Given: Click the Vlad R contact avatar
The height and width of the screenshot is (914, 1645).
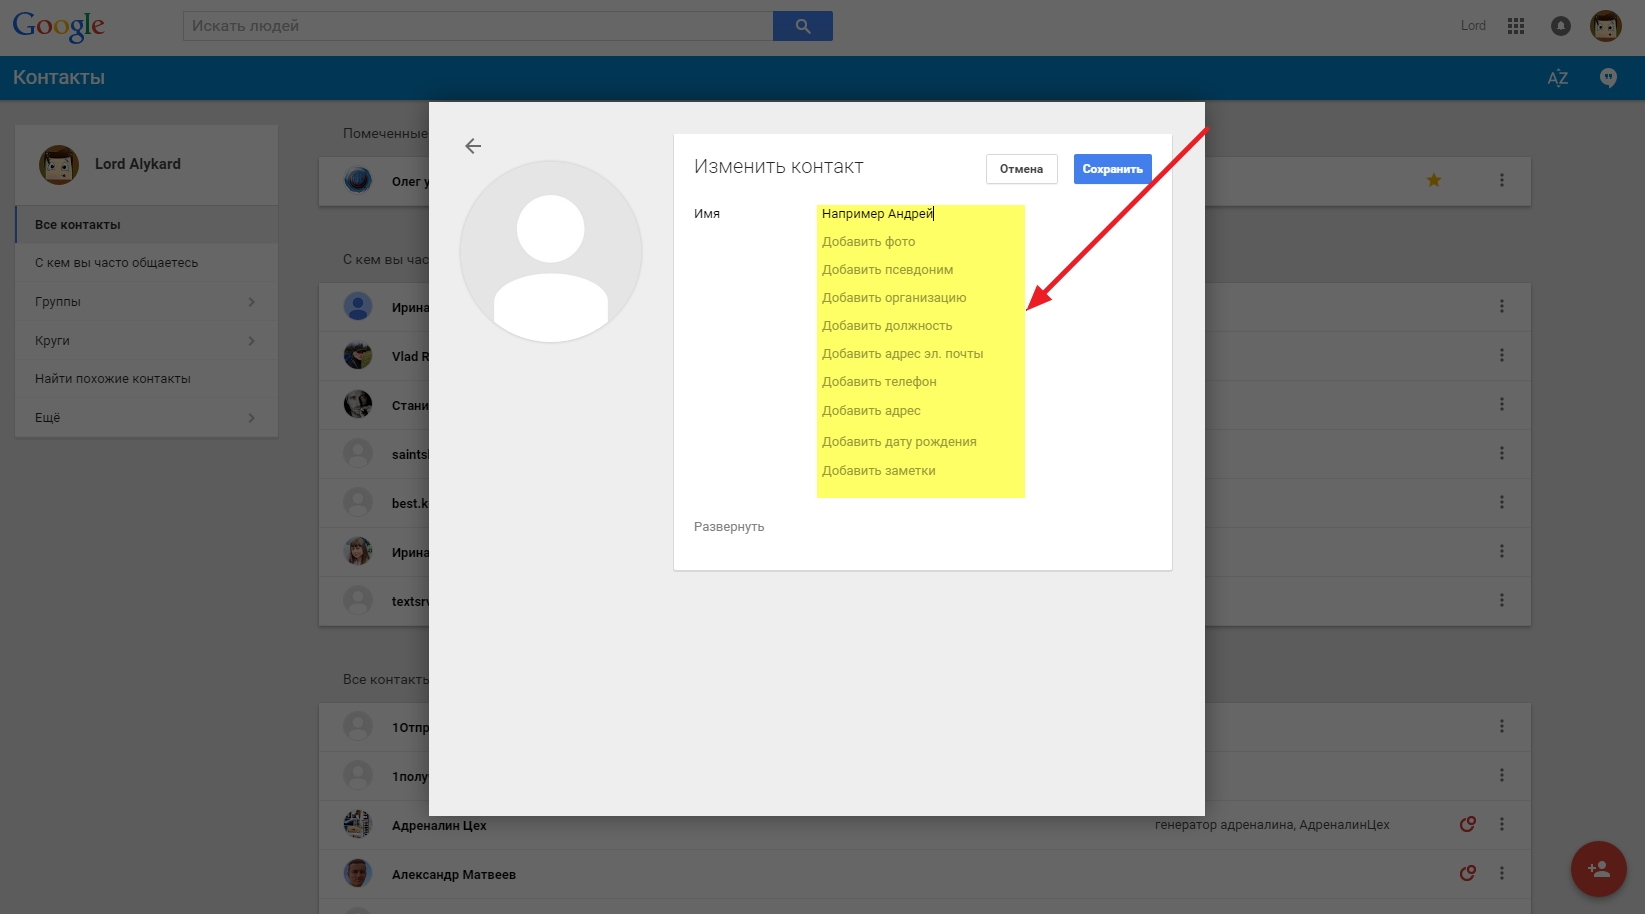Looking at the screenshot, I should coord(358,356).
